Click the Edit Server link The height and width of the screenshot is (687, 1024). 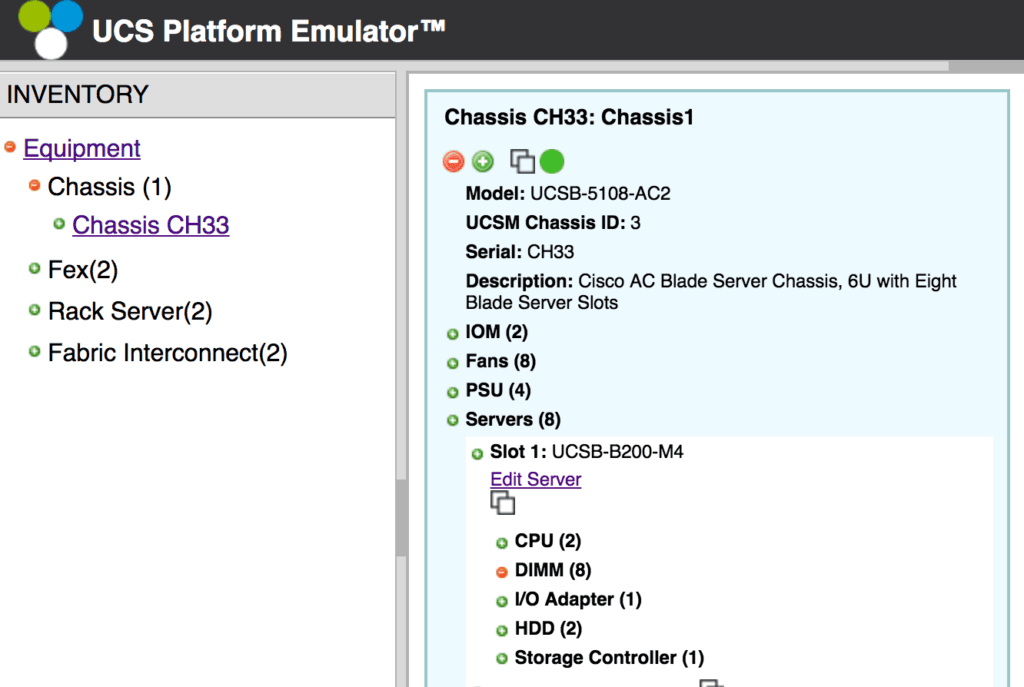coord(536,479)
